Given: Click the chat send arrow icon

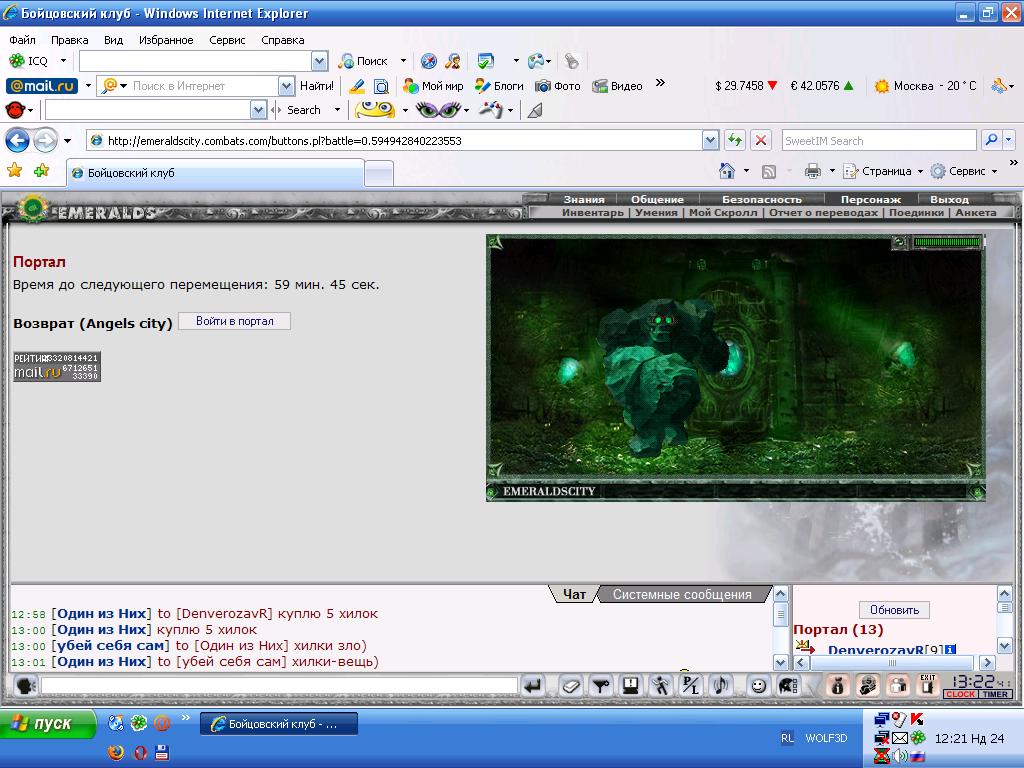Looking at the screenshot, I should tap(534, 686).
